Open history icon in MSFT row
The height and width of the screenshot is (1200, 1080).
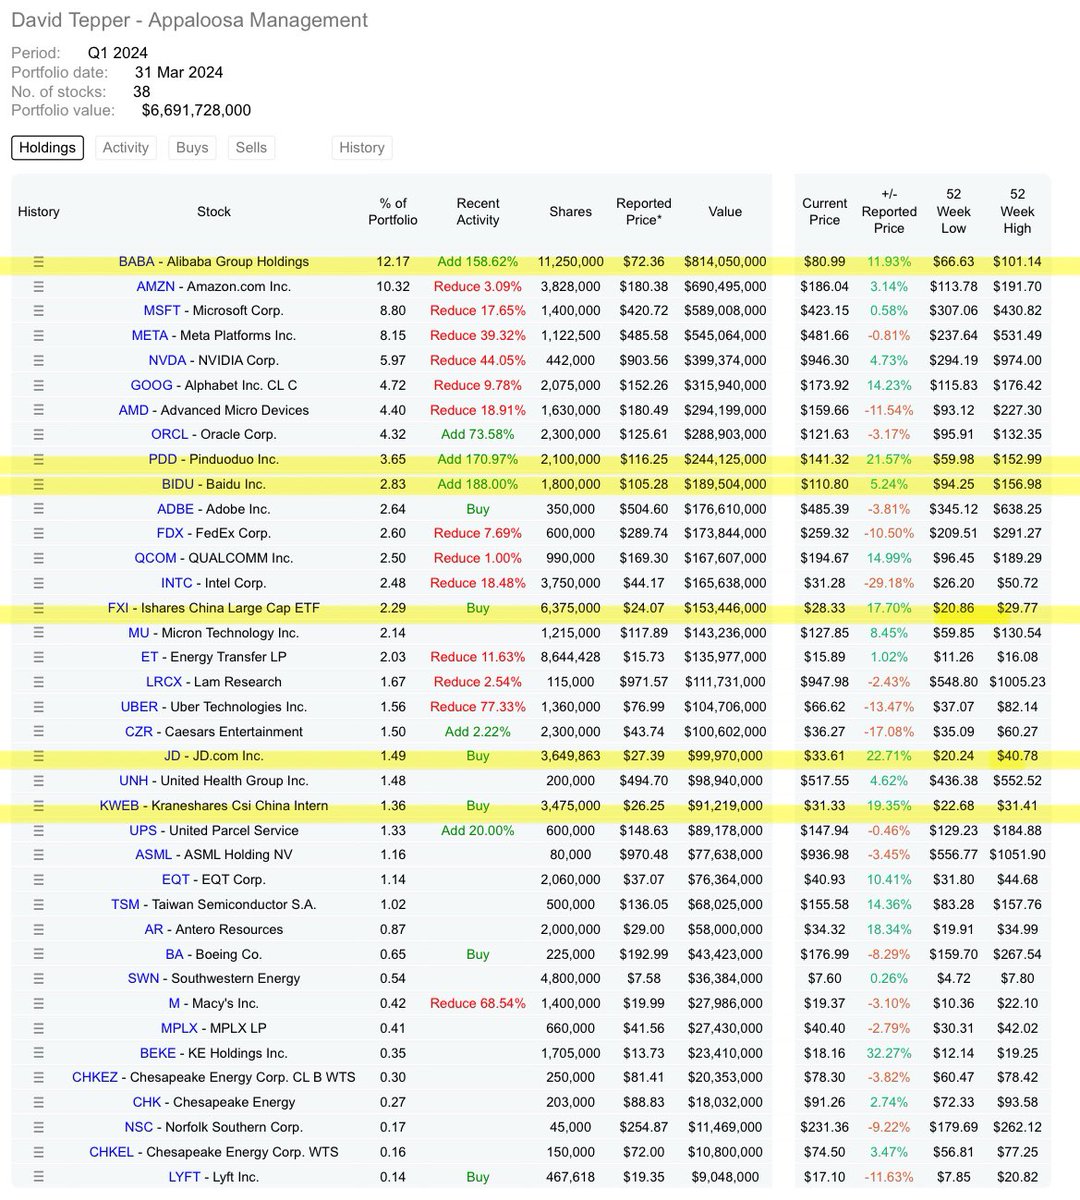(x=39, y=311)
